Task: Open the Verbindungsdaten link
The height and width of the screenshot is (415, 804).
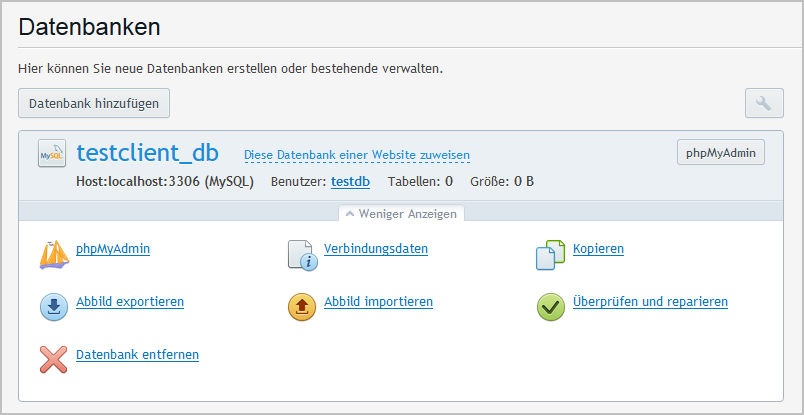Action: point(376,249)
